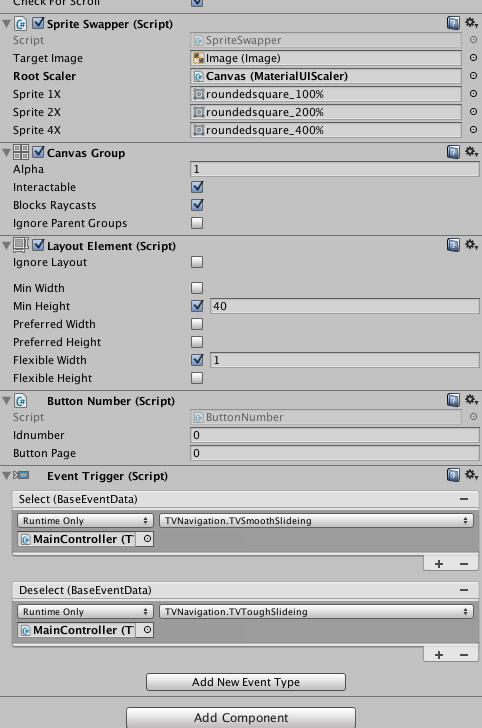Open Runtime Only dropdown under Deselect
The height and width of the screenshot is (728, 482).
tap(85, 611)
